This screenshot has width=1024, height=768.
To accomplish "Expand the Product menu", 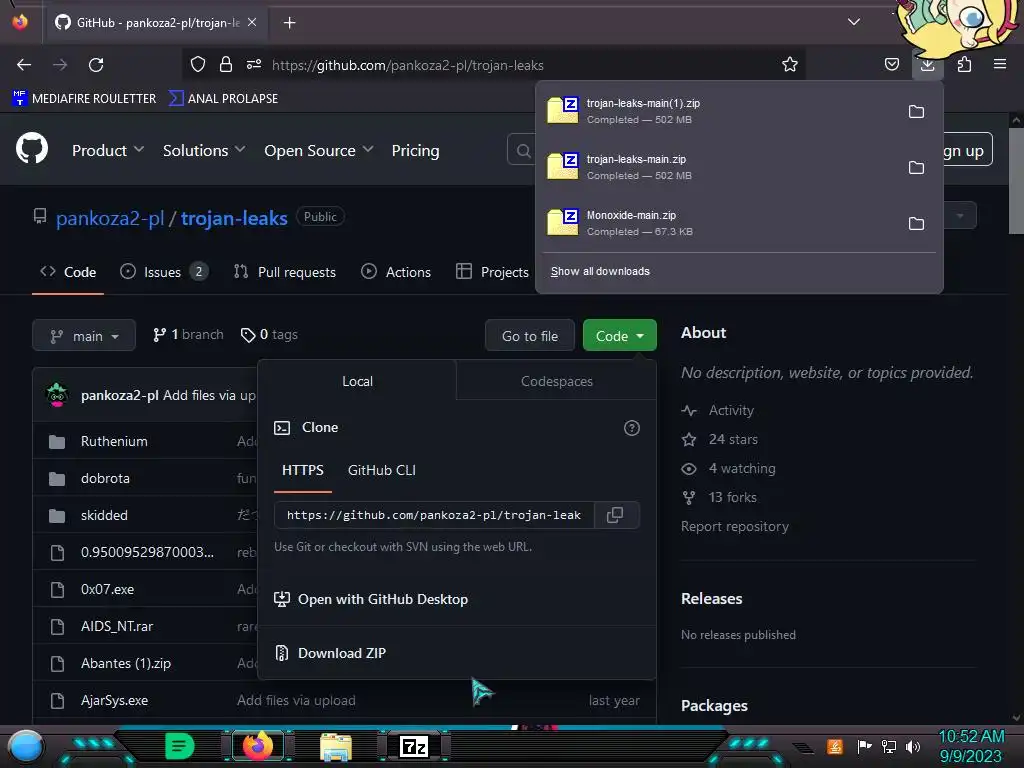I will pyautogui.click(x=108, y=150).
